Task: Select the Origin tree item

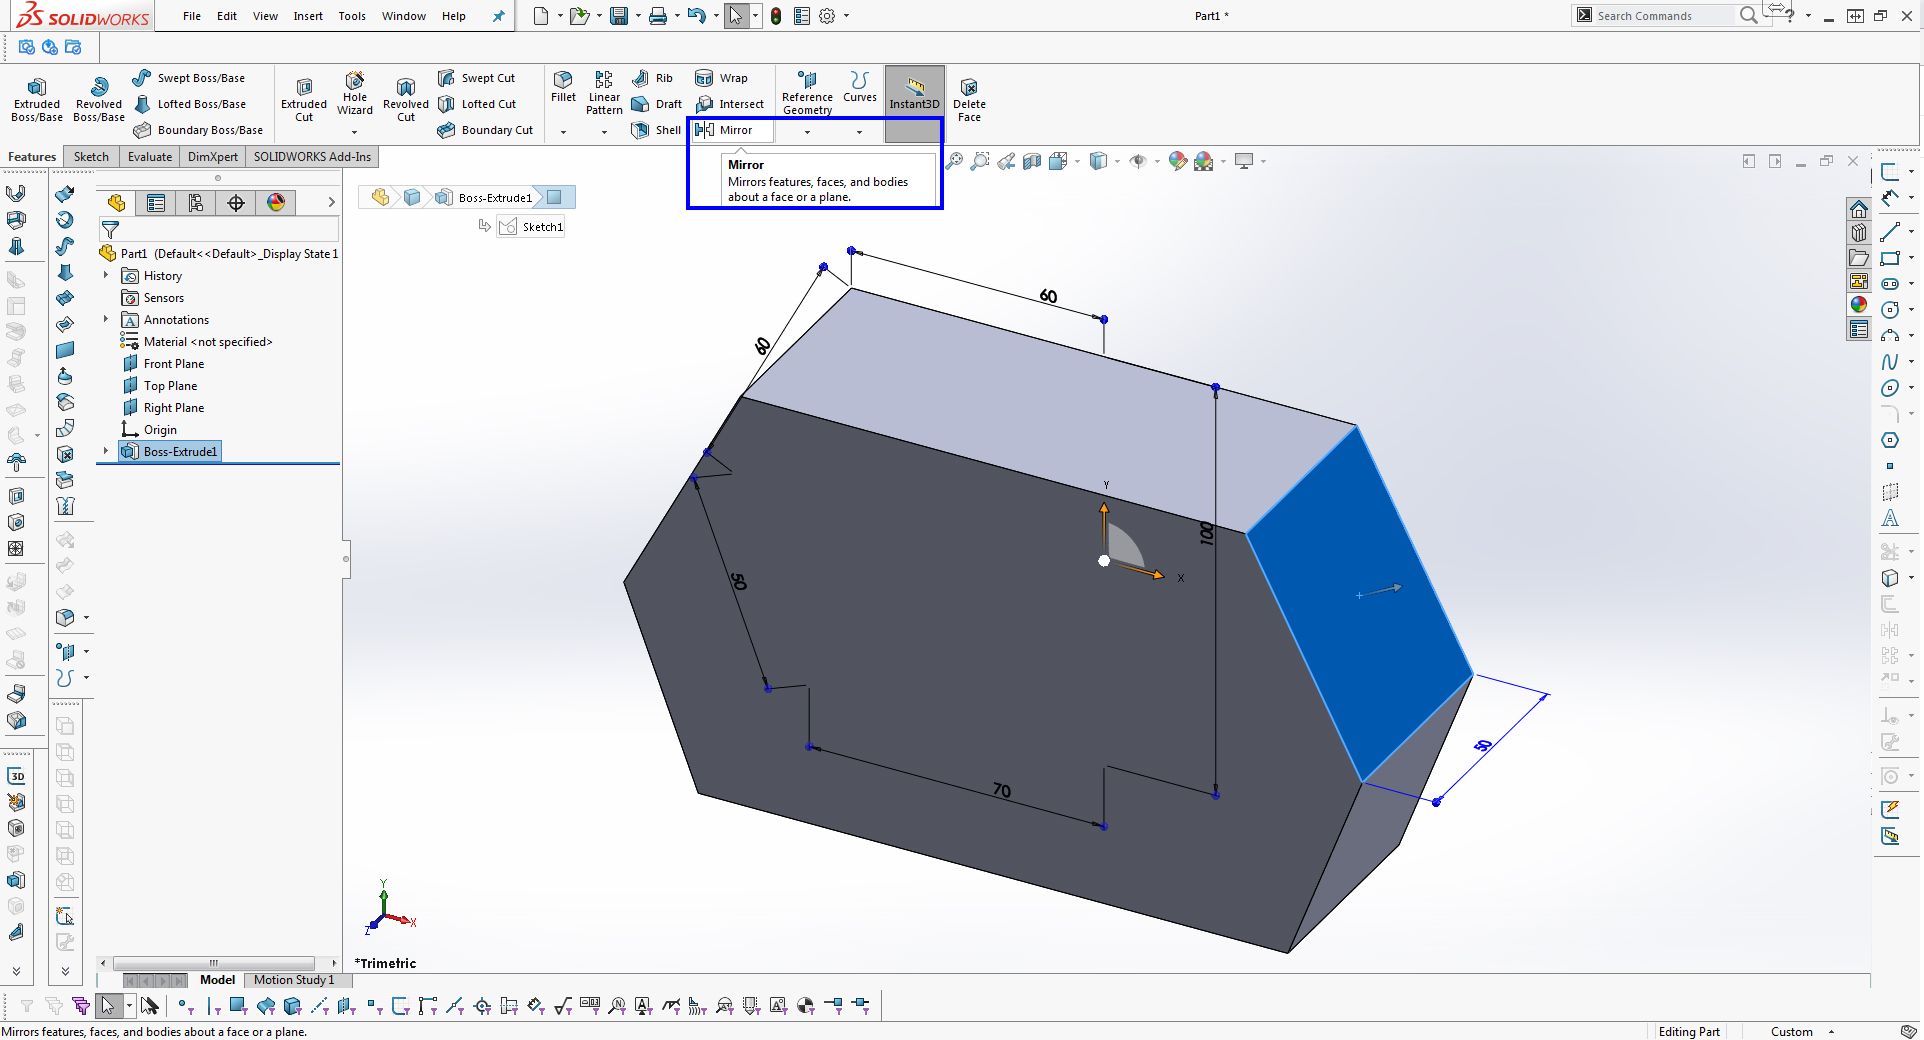Action: [149, 429]
